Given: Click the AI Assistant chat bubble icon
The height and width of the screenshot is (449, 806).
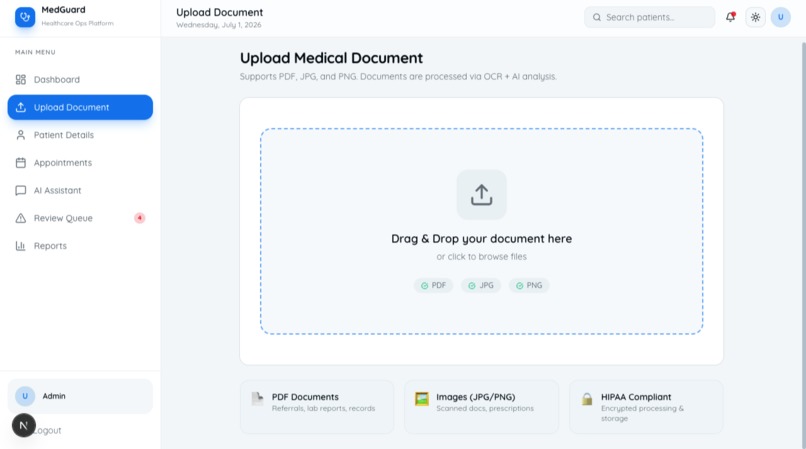Looking at the screenshot, I should pos(21,191).
